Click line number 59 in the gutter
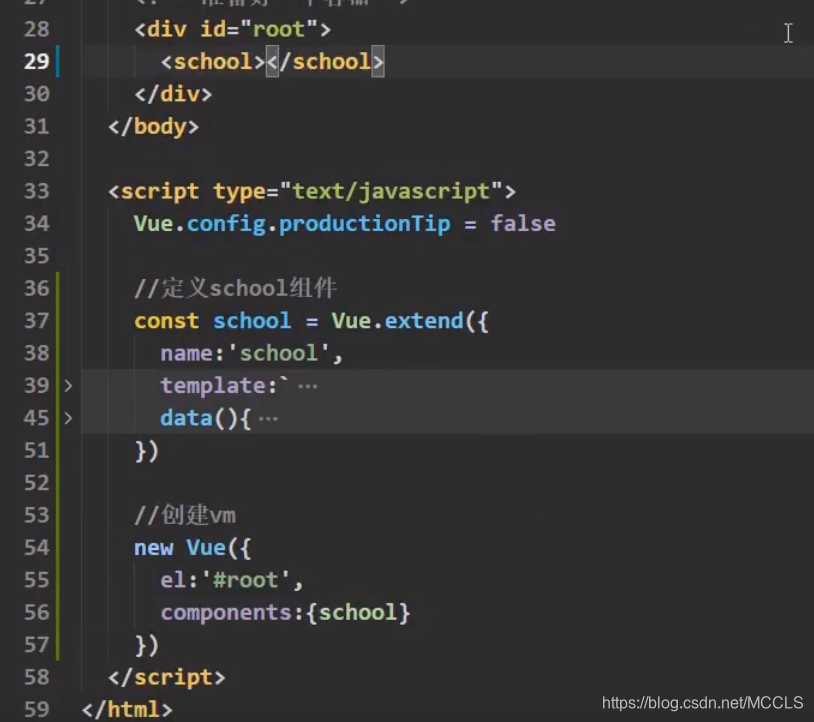This screenshot has width=814, height=722. (36, 709)
